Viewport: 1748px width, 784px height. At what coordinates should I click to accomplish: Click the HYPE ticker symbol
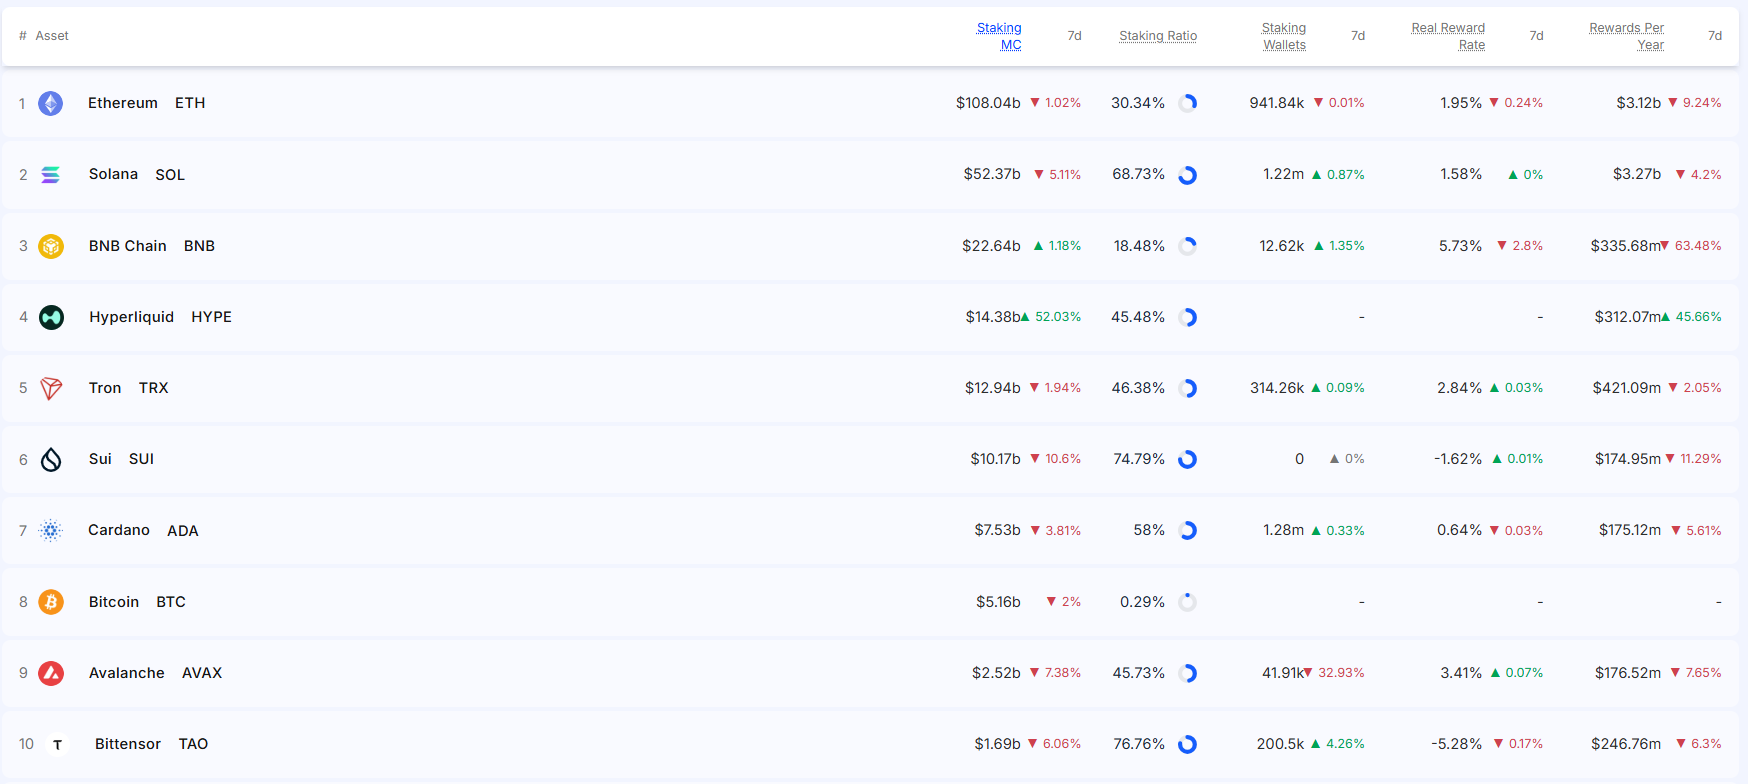211,317
